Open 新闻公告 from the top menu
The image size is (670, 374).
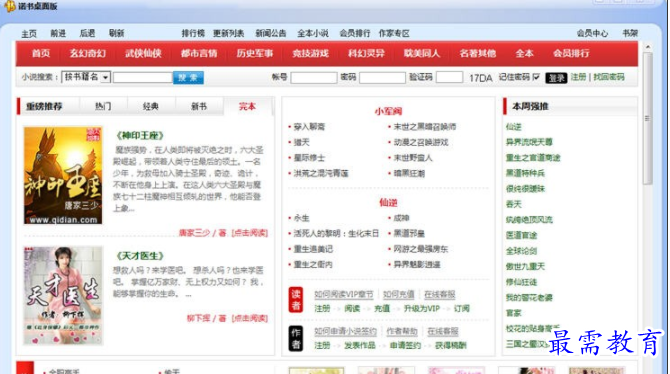(x=271, y=33)
